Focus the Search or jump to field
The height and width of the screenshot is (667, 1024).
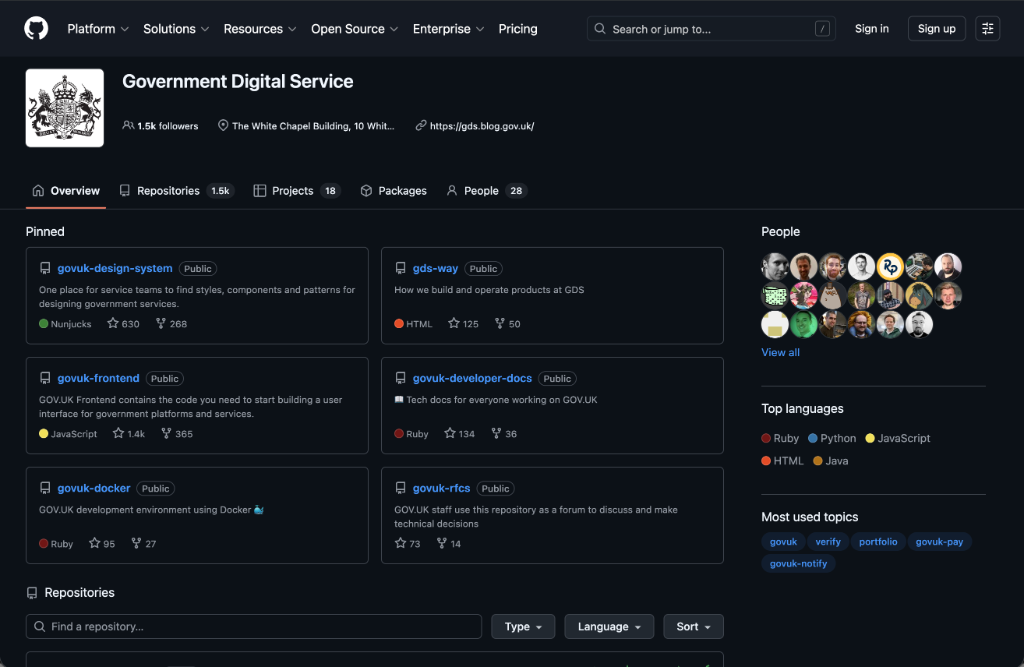tap(711, 29)
